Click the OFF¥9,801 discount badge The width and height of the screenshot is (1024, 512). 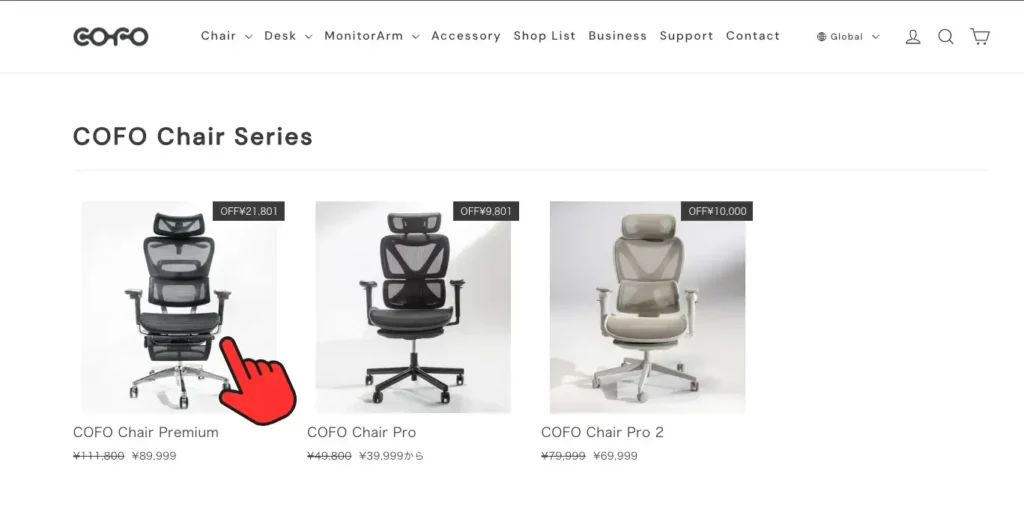point(486,211)
